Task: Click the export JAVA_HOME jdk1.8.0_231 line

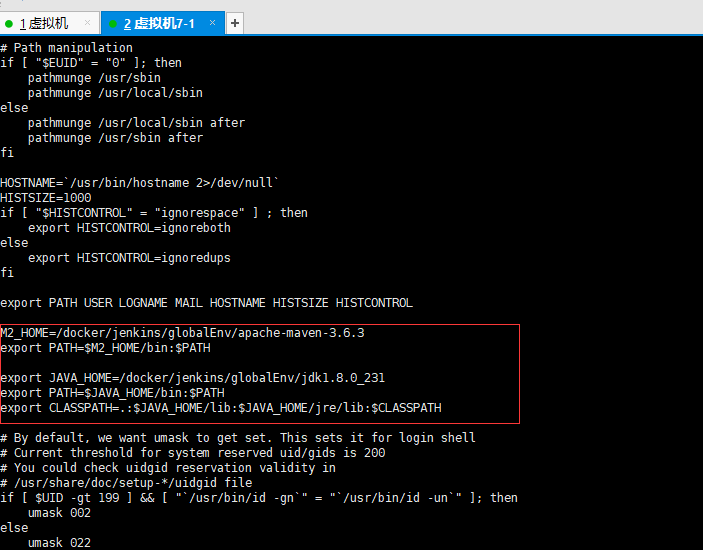Action: 192,378
